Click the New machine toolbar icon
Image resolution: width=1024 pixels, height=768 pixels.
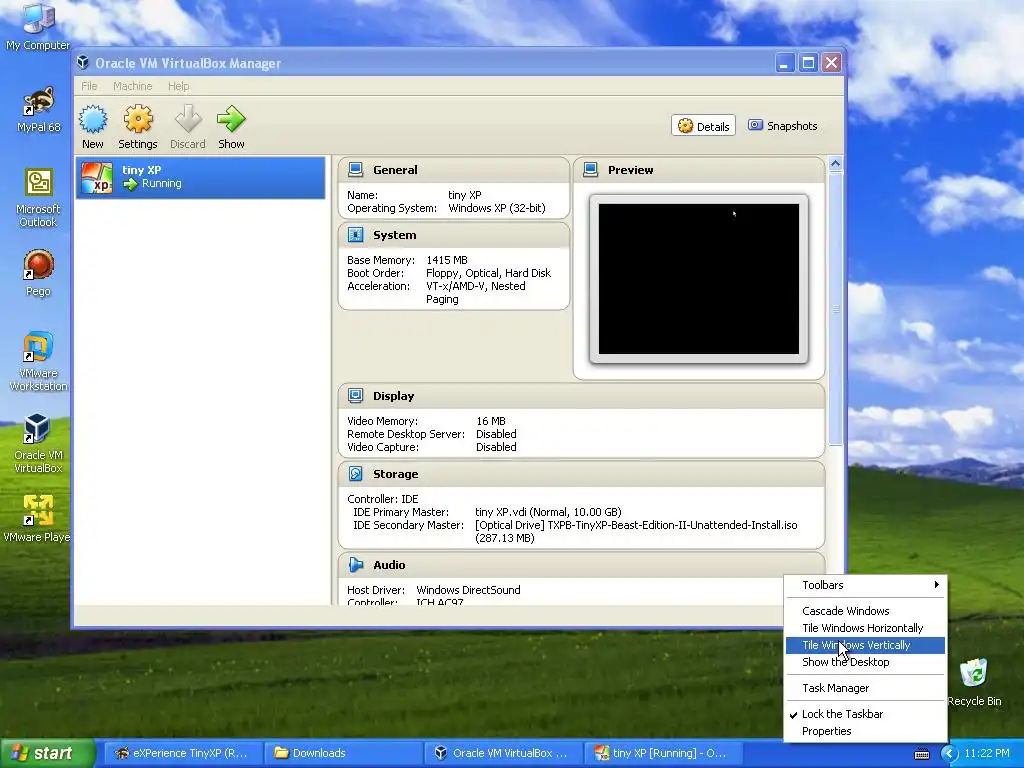tap(93, 120)
